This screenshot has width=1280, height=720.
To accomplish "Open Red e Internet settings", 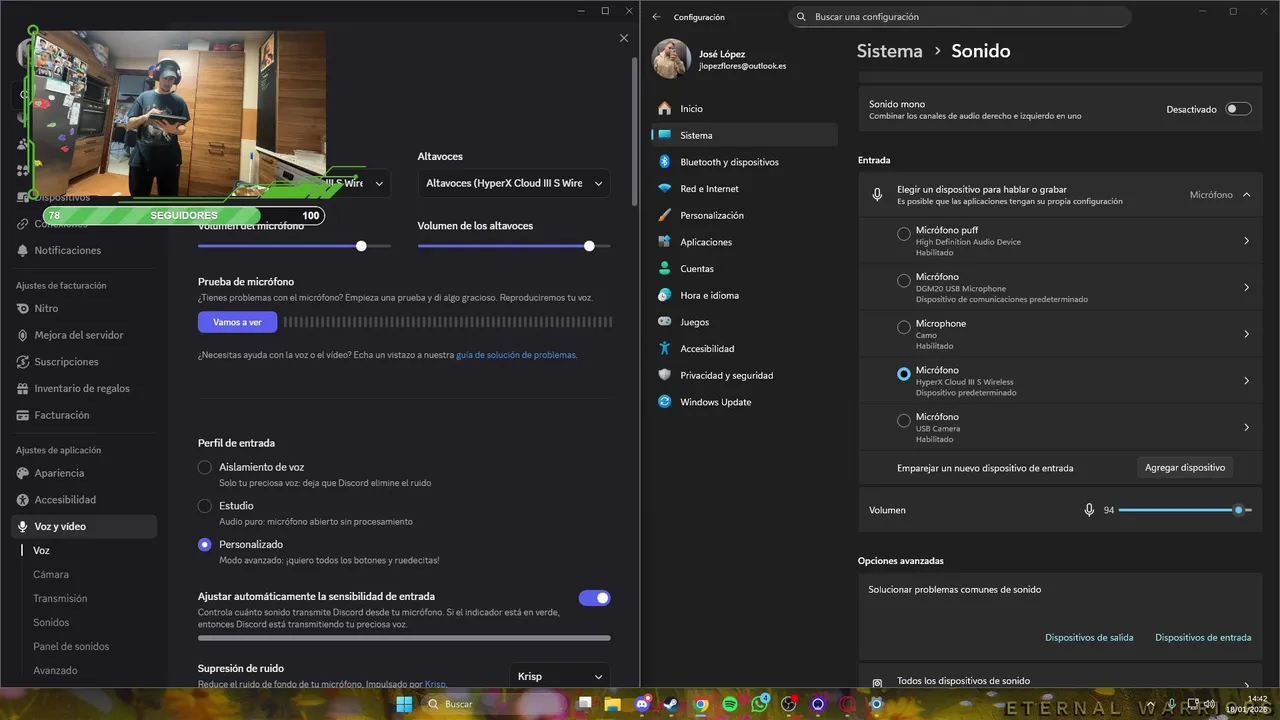I will click(744, 188).
